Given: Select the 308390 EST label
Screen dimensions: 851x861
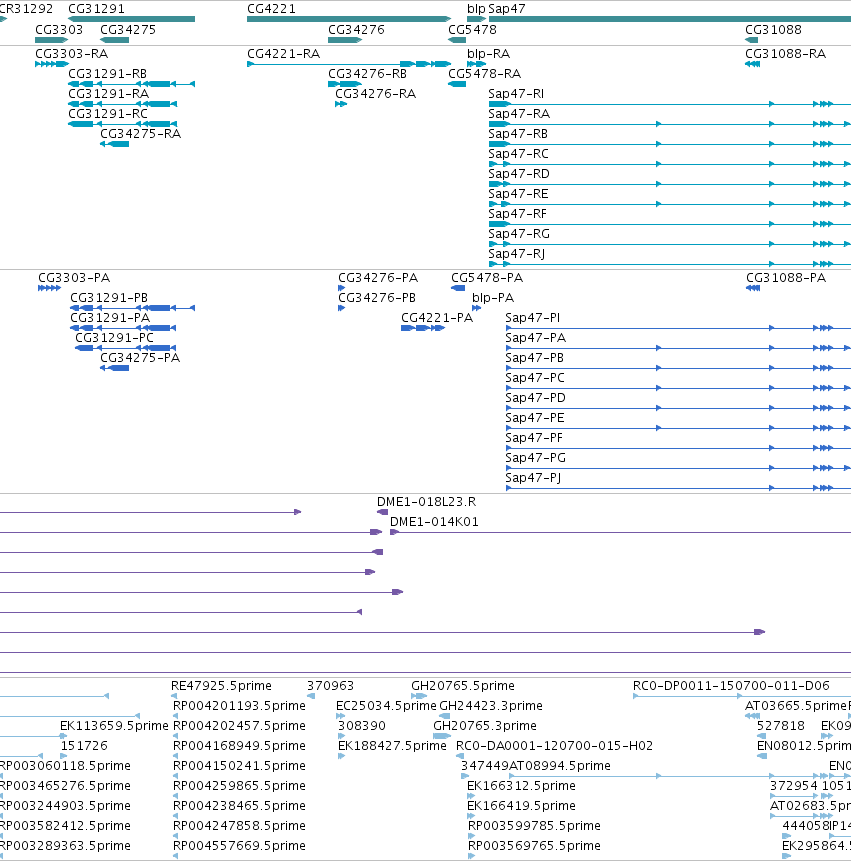Looking at the screenshot, I should tap(361, 726).
